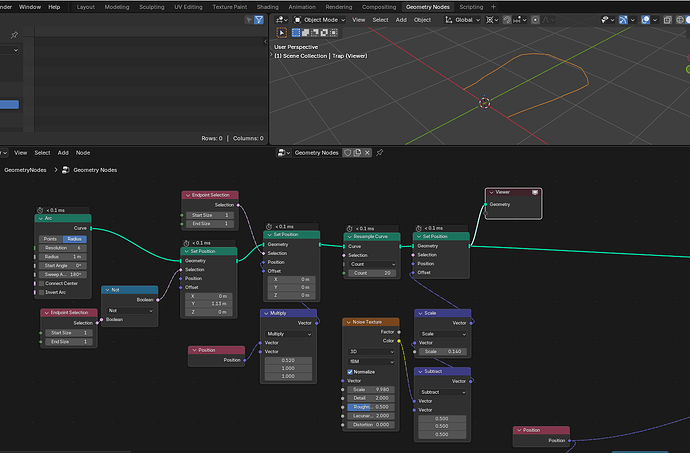Switch to Layout workspace tab
The image size is (690, 453).
85,7
